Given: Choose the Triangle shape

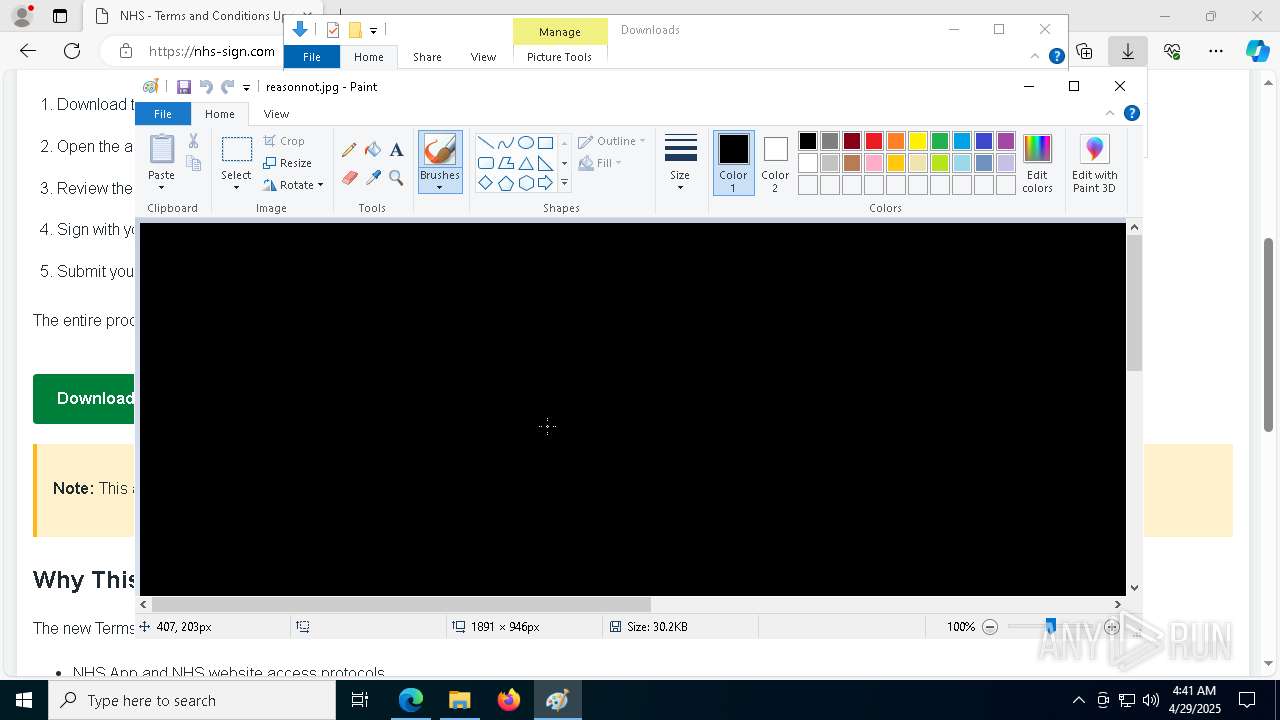Looking at the screenshot, I should [x=525, y=163].
